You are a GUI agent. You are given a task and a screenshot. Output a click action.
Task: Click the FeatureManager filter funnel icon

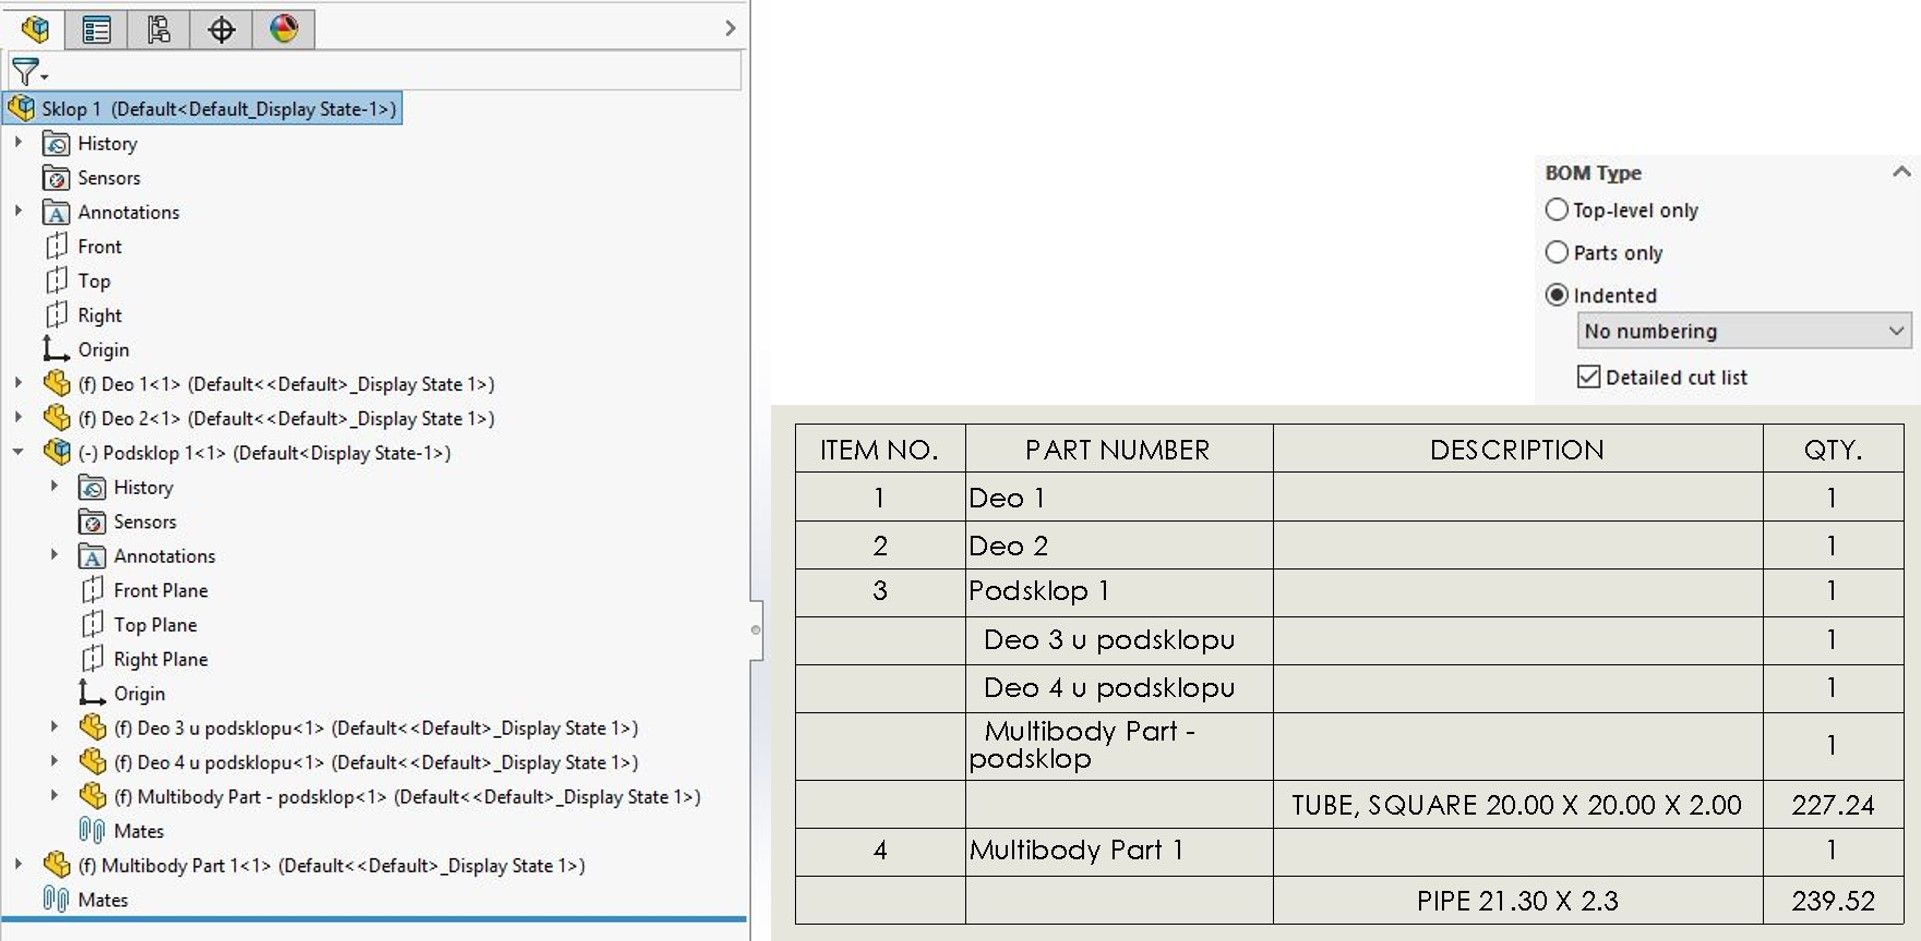tap(26, 72)
